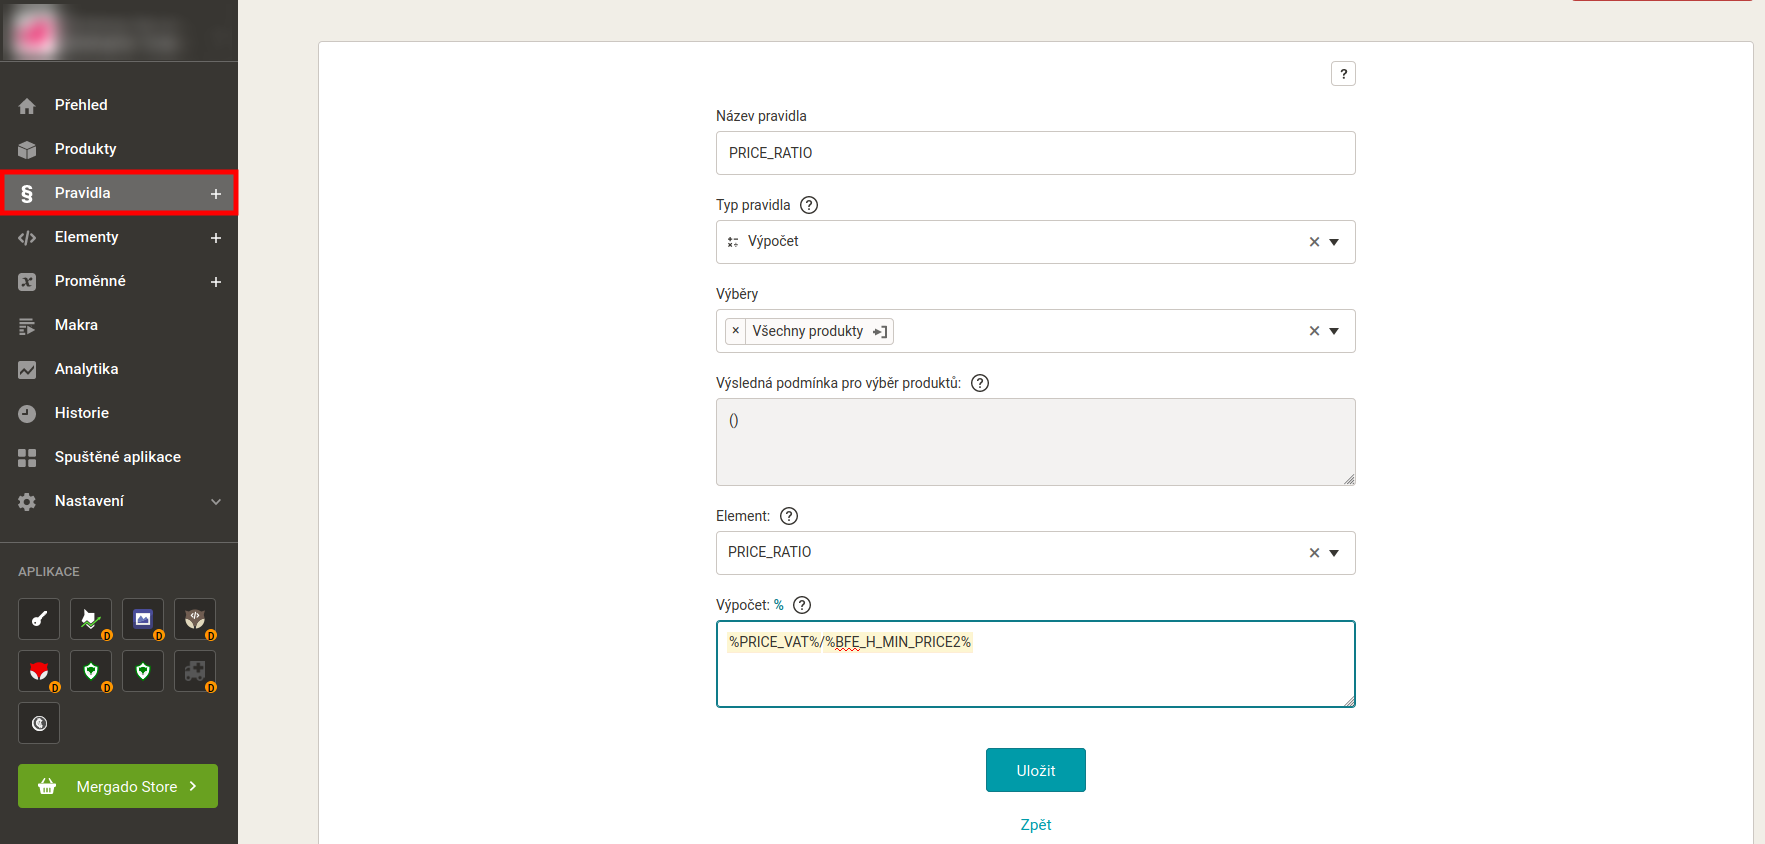Clear the Element PRICE_RATIO value
The width and height of the screenshot is (1765, 844).
click(x=1314, y=553)
